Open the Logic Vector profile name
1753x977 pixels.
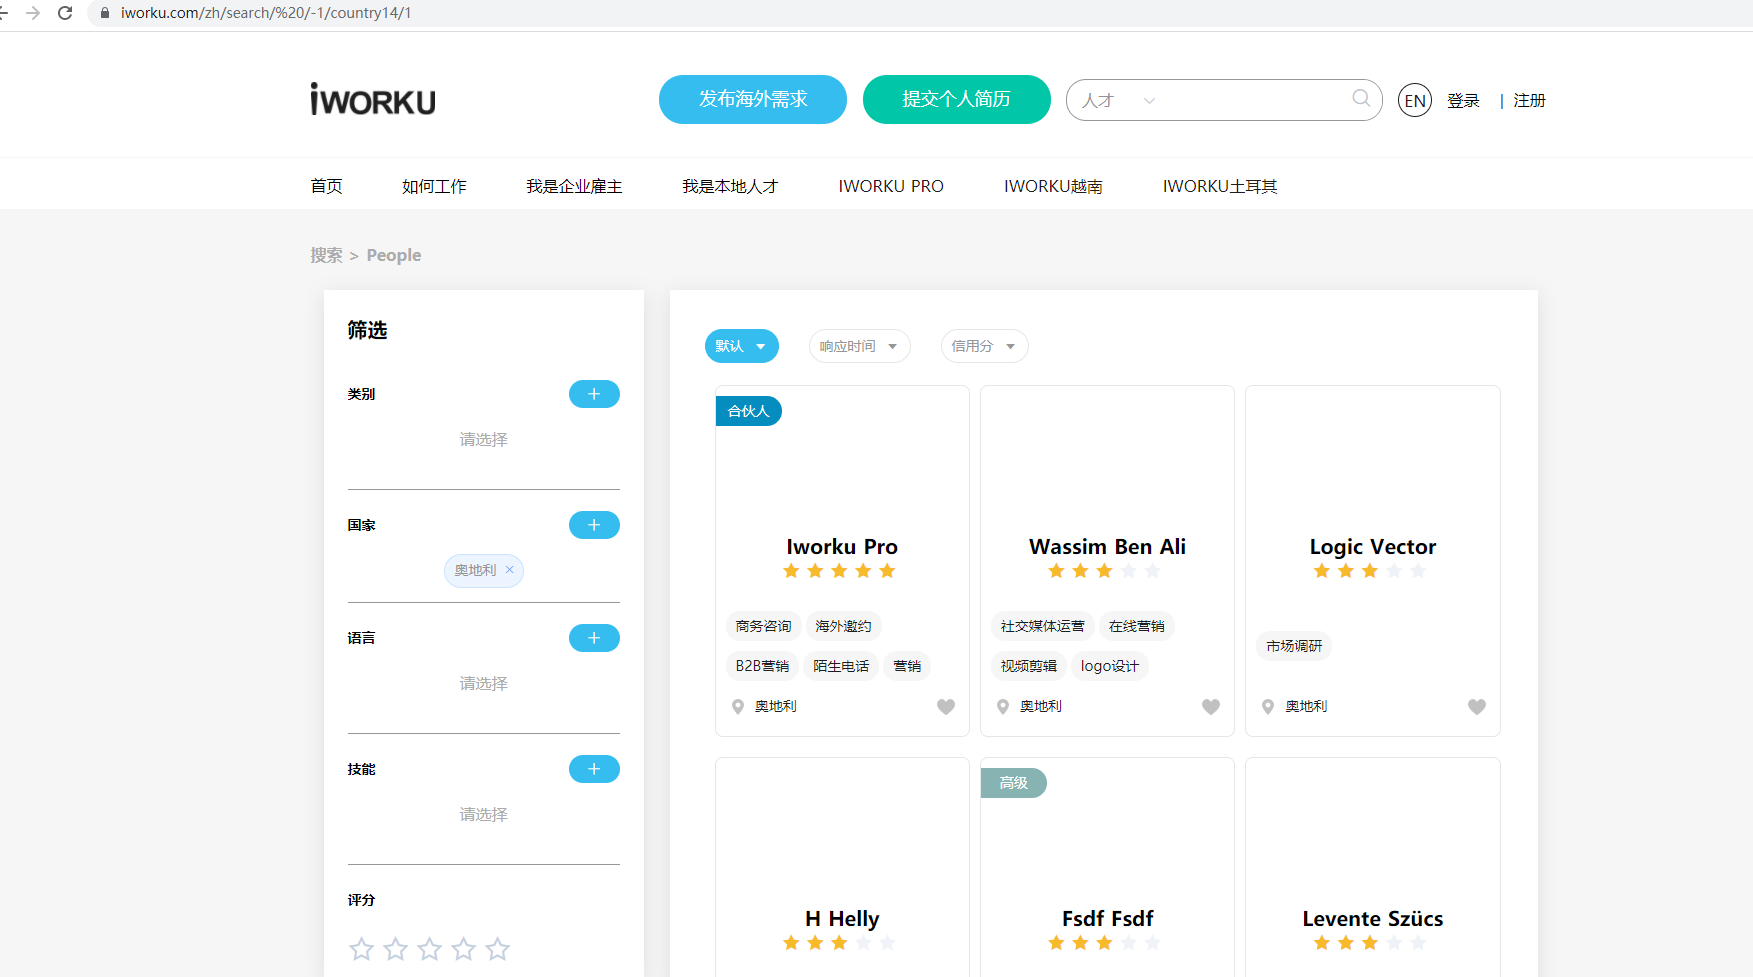point(1373,547)
